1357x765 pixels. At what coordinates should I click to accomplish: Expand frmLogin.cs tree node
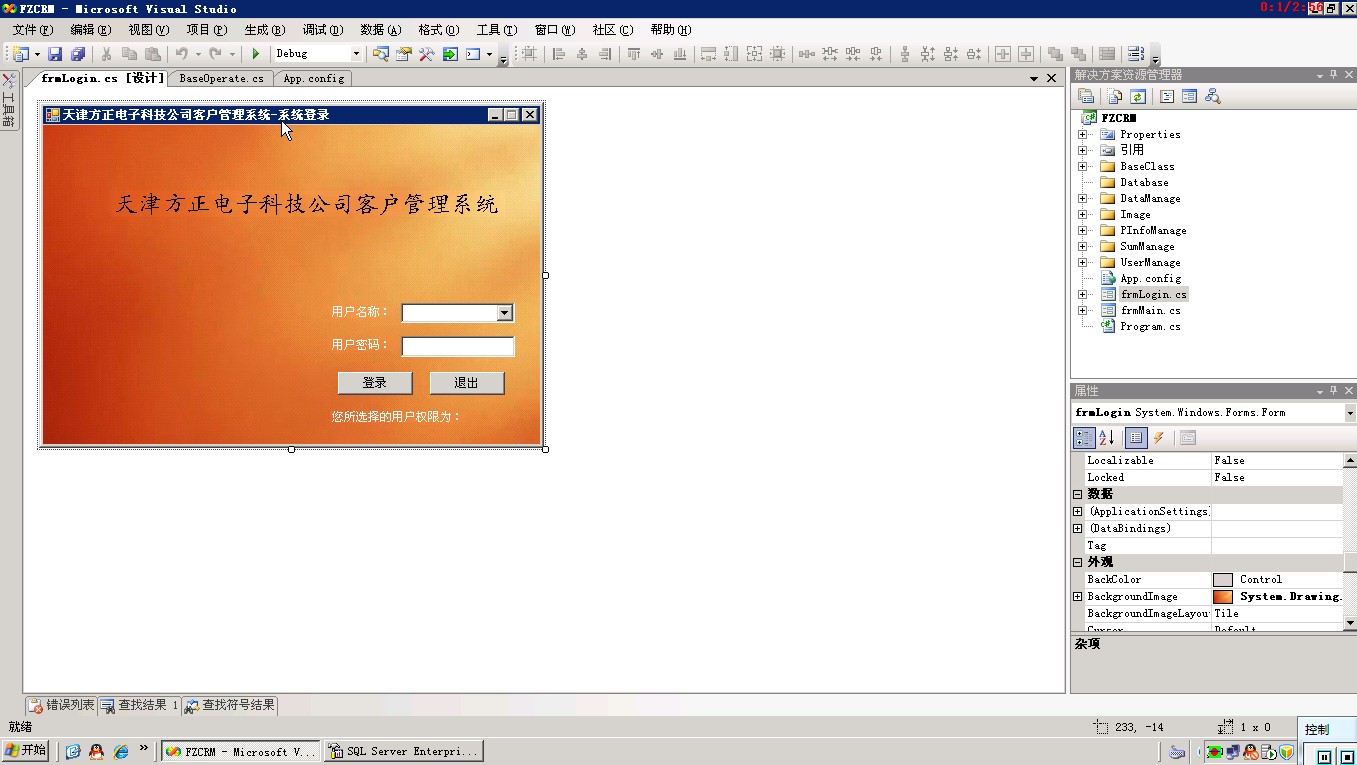pyautogui.click(x=1082, y=294)
